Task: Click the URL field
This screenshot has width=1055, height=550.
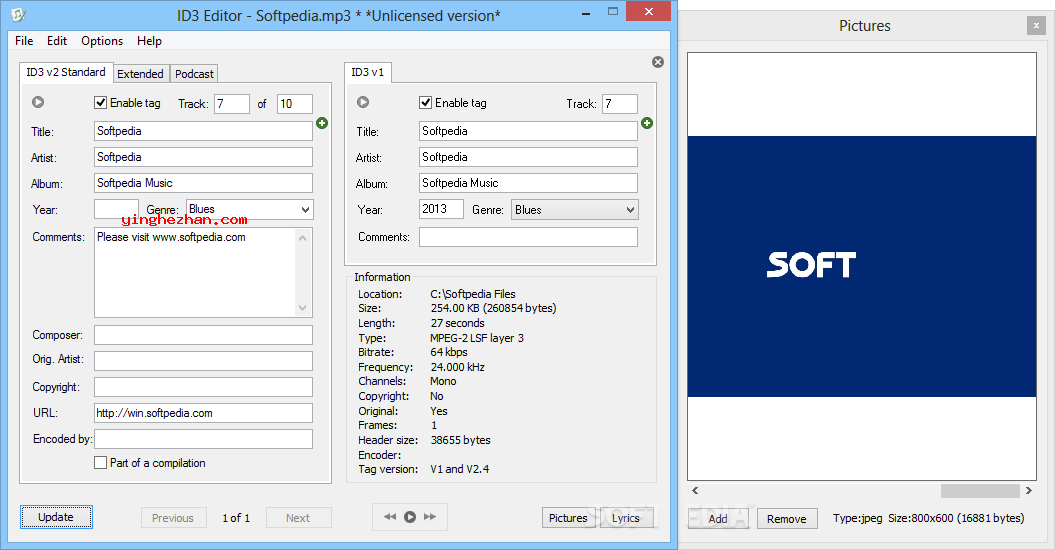Action: coord(203,413)
